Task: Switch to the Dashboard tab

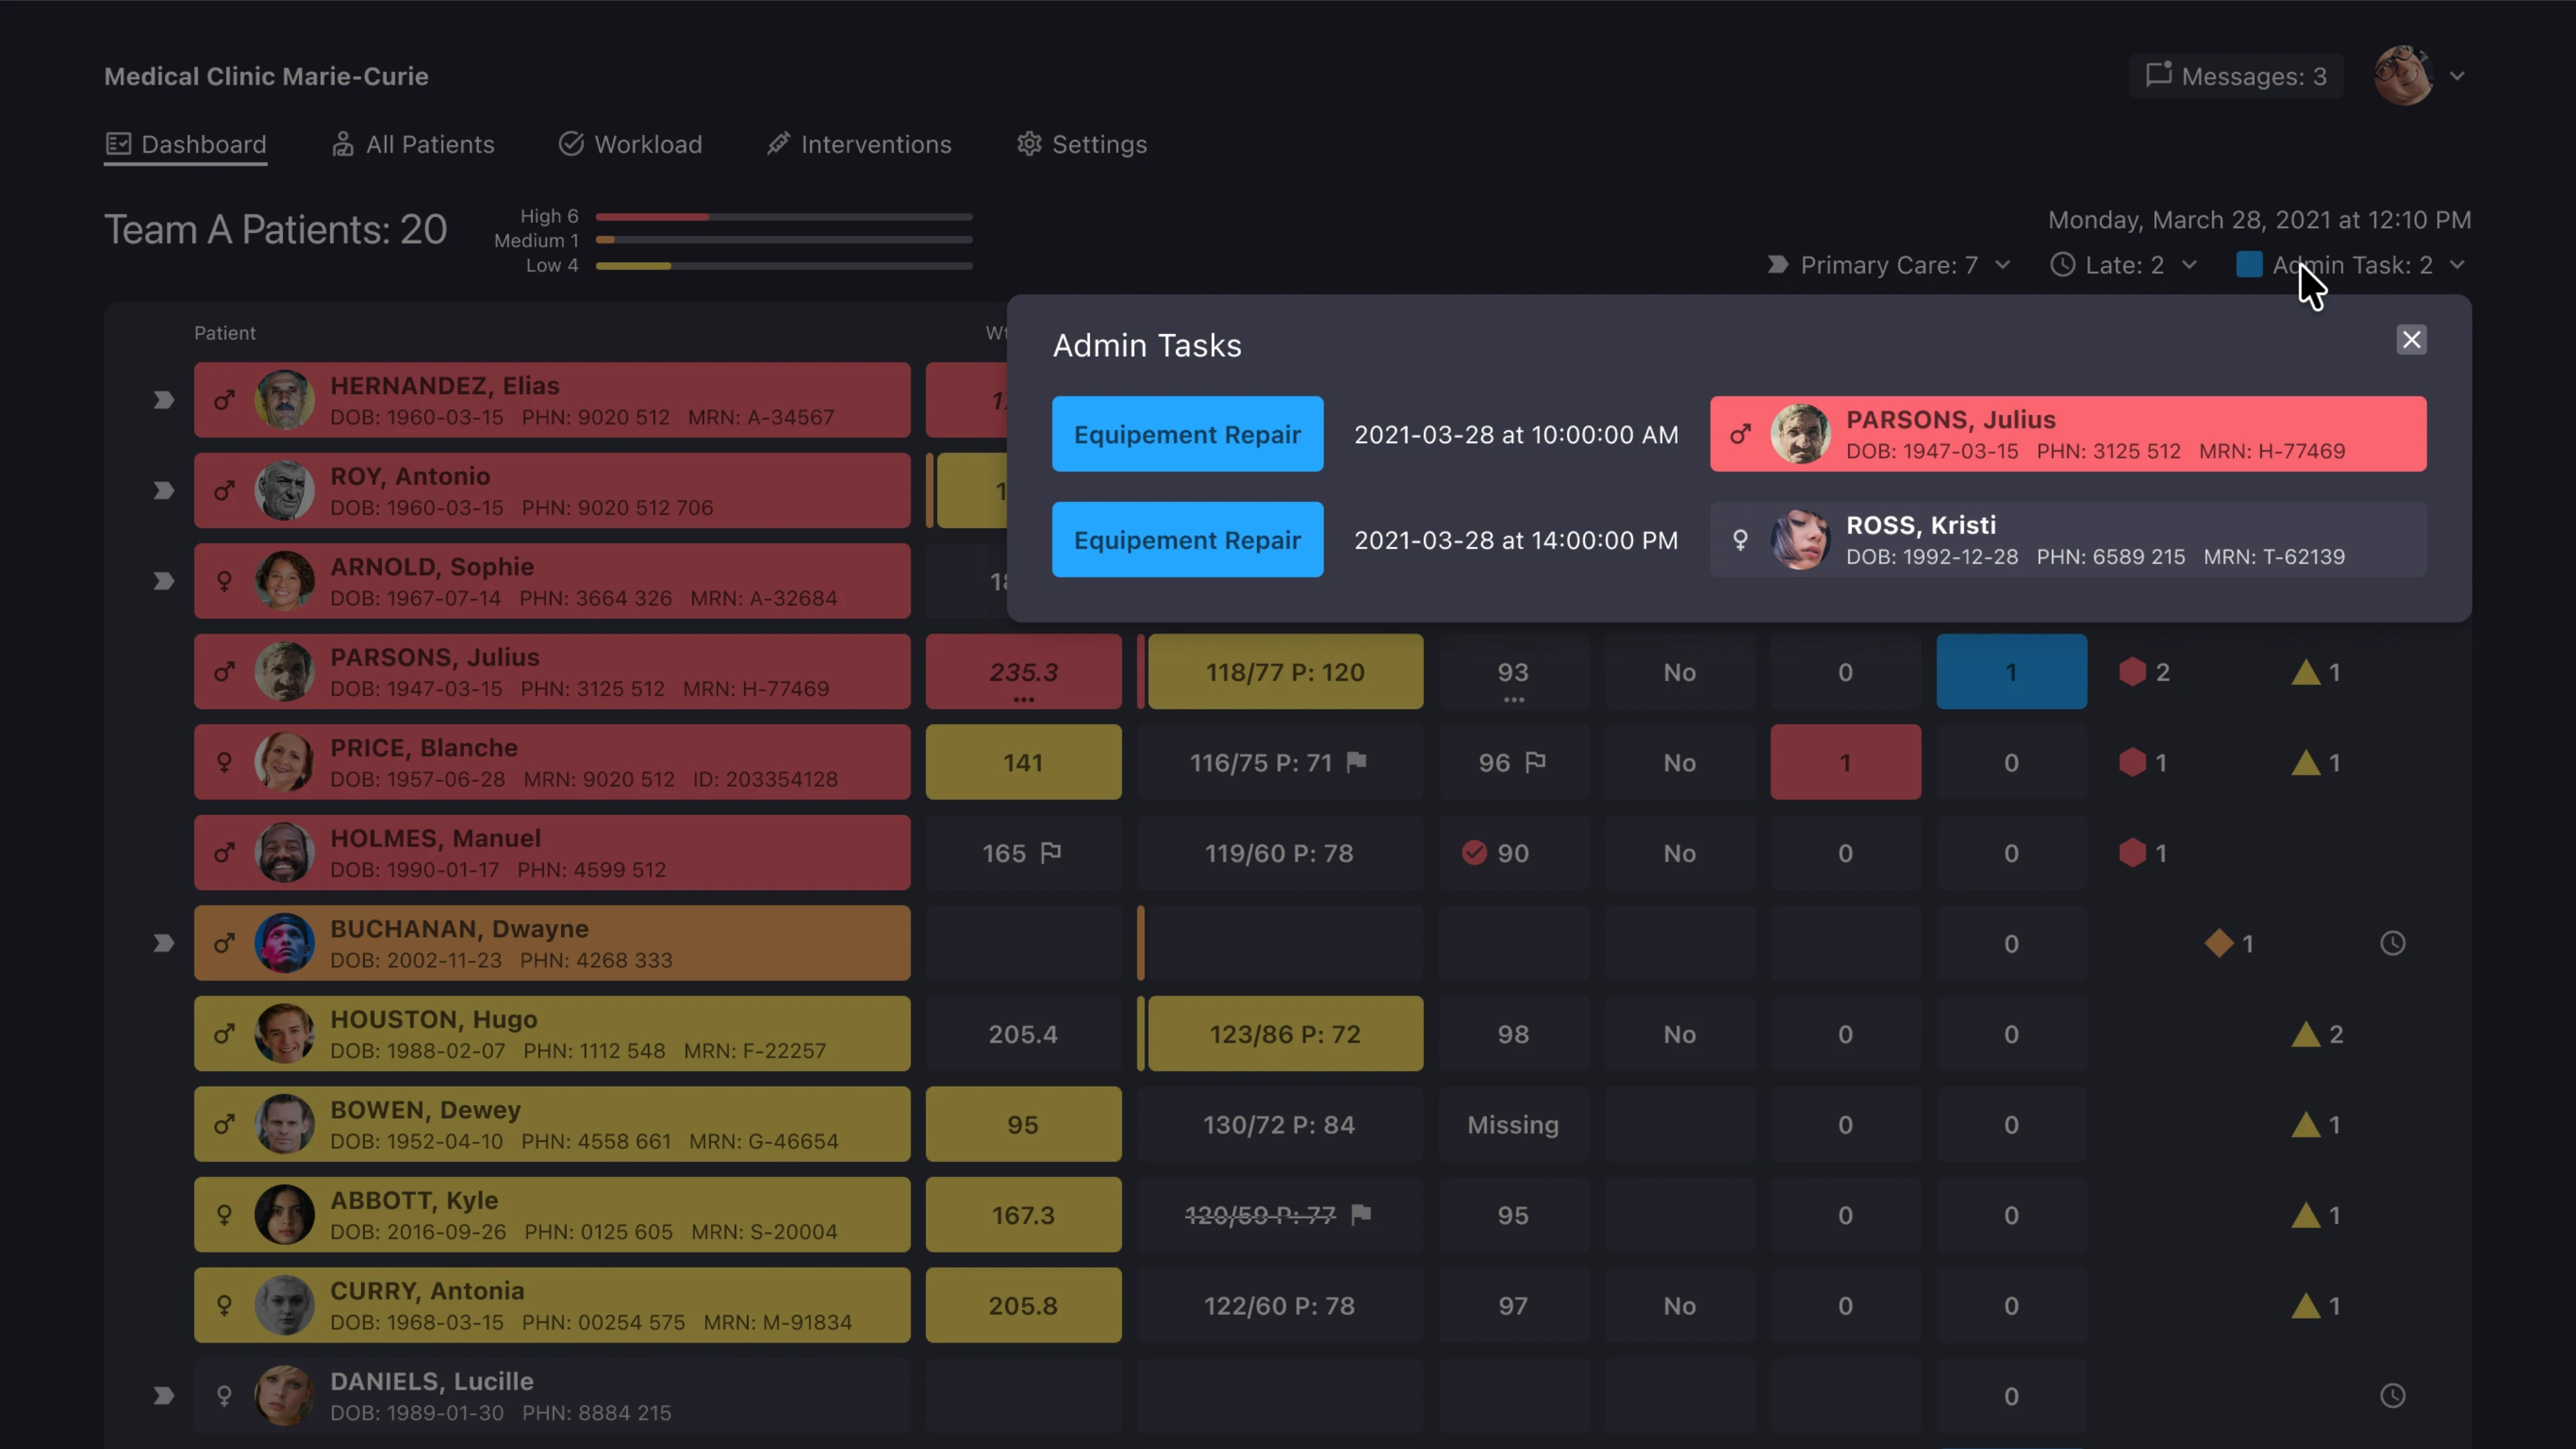Action: (186, 144)
